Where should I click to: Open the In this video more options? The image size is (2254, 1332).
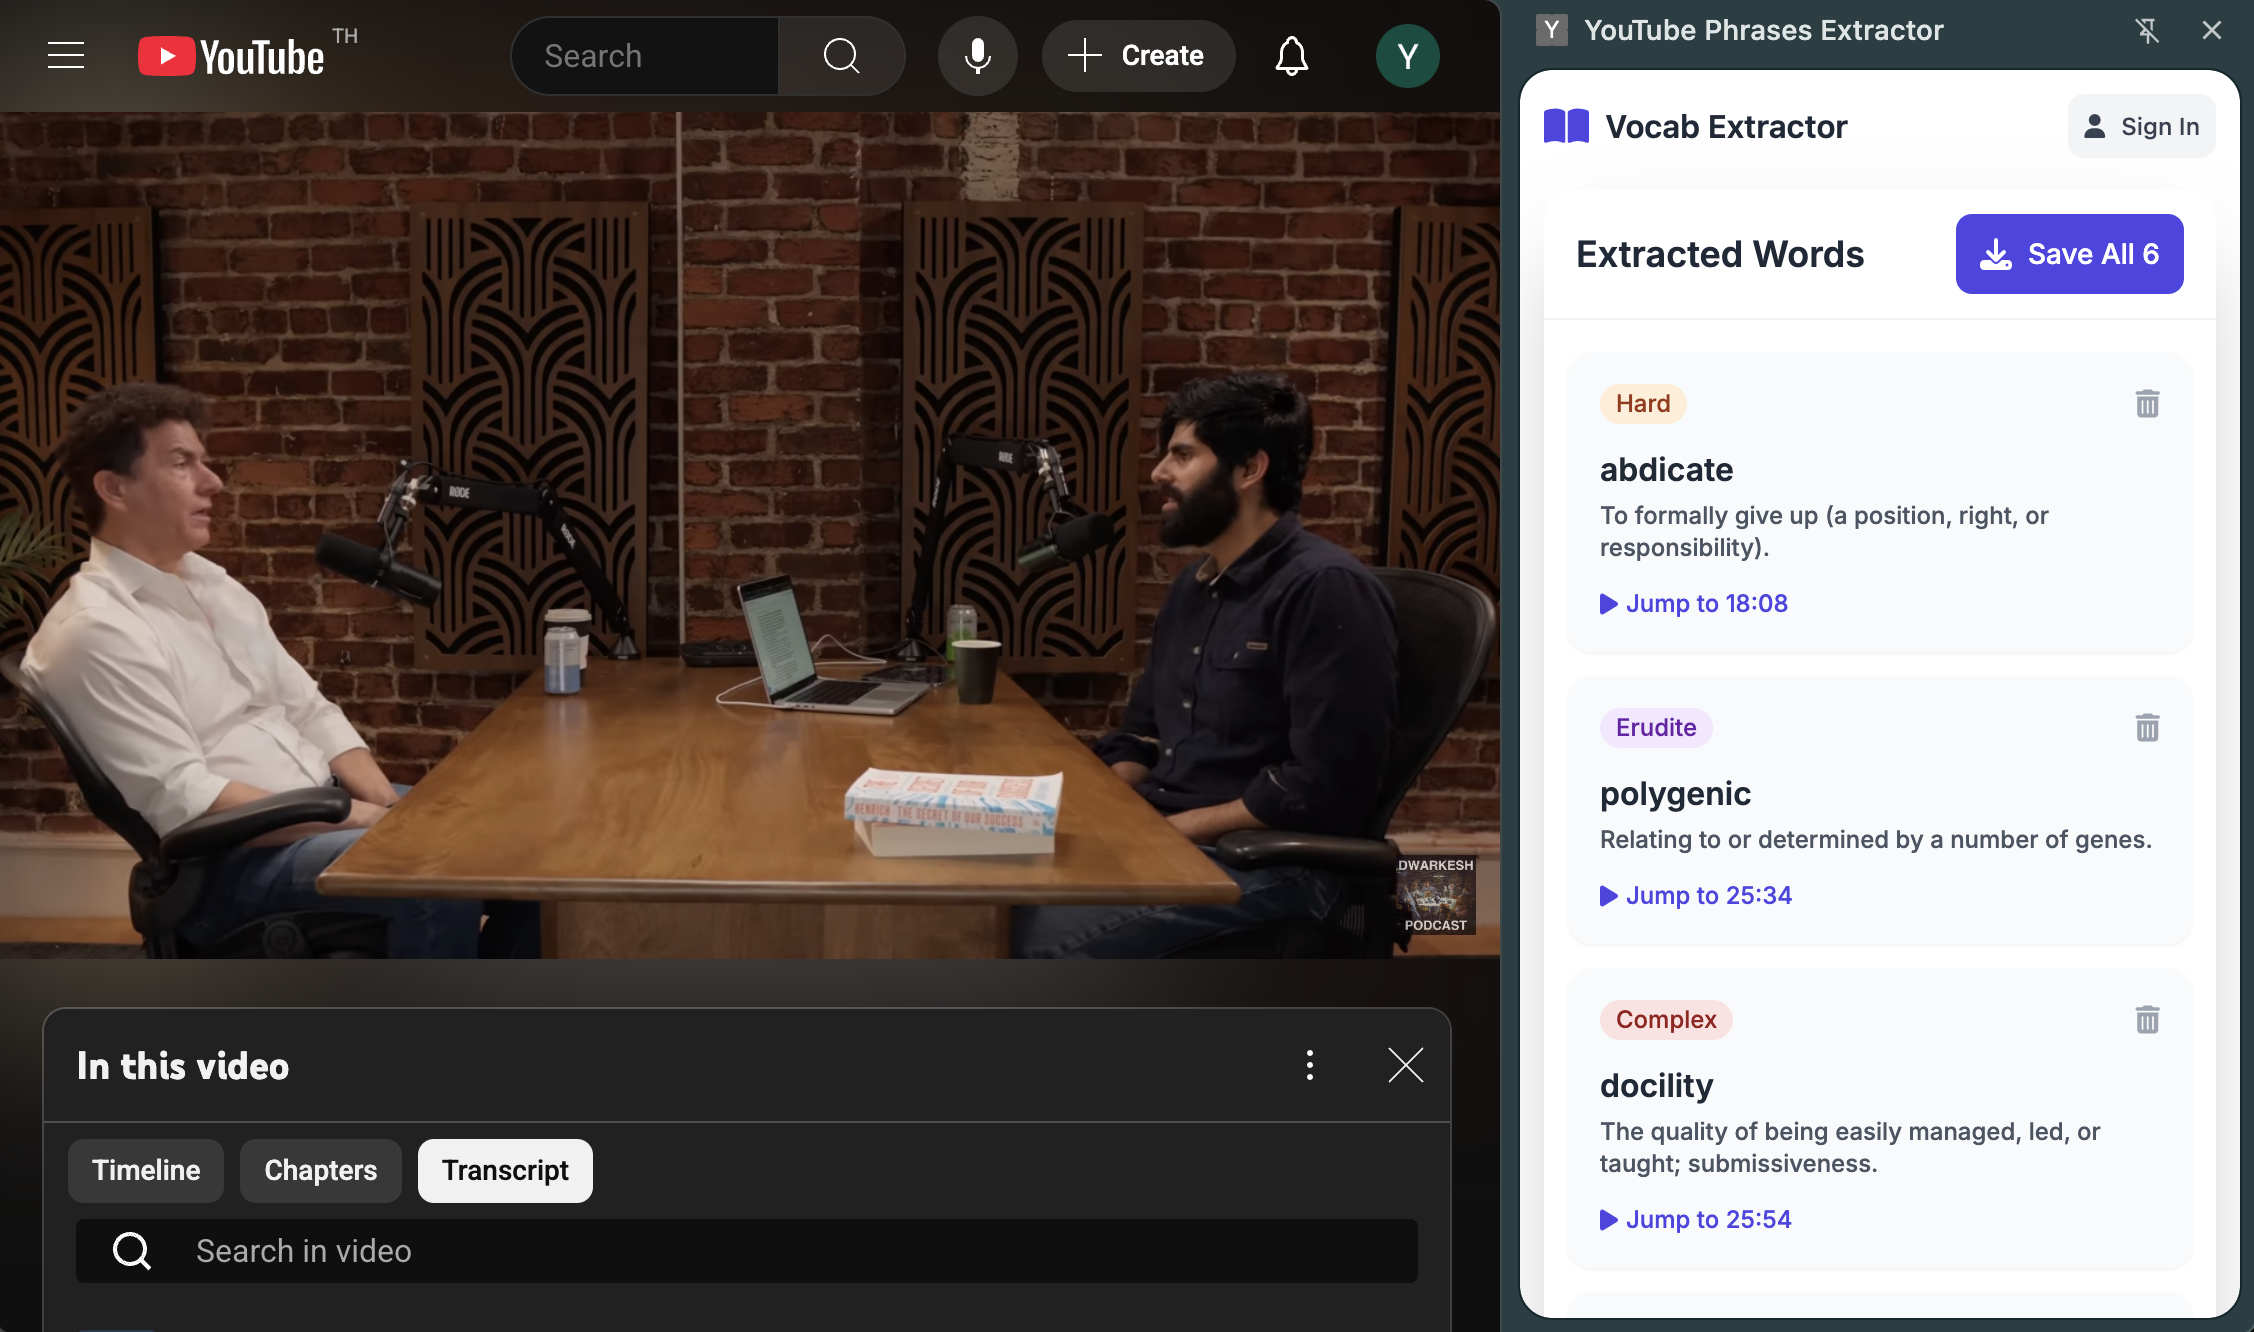[1309, 1066]
